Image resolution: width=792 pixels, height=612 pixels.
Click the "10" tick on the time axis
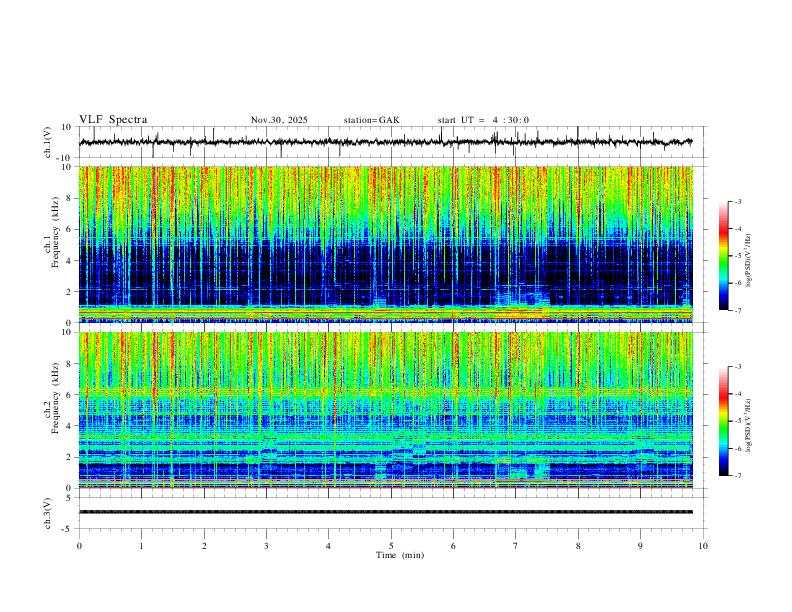tap(703, 546)
